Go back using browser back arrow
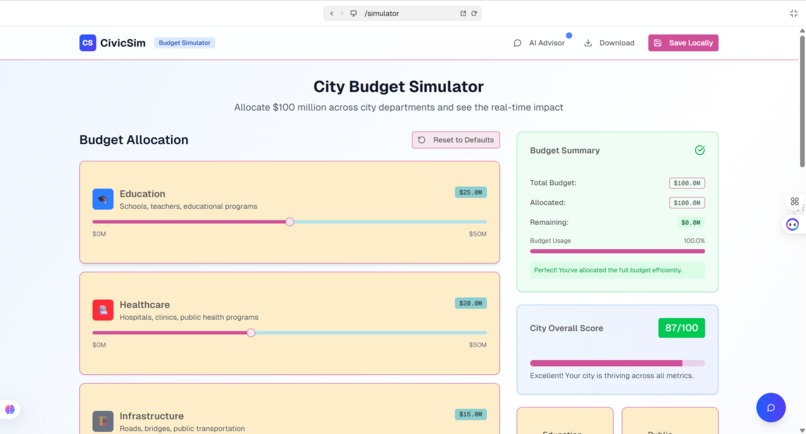Screen dimensions: 806x434 332,13
